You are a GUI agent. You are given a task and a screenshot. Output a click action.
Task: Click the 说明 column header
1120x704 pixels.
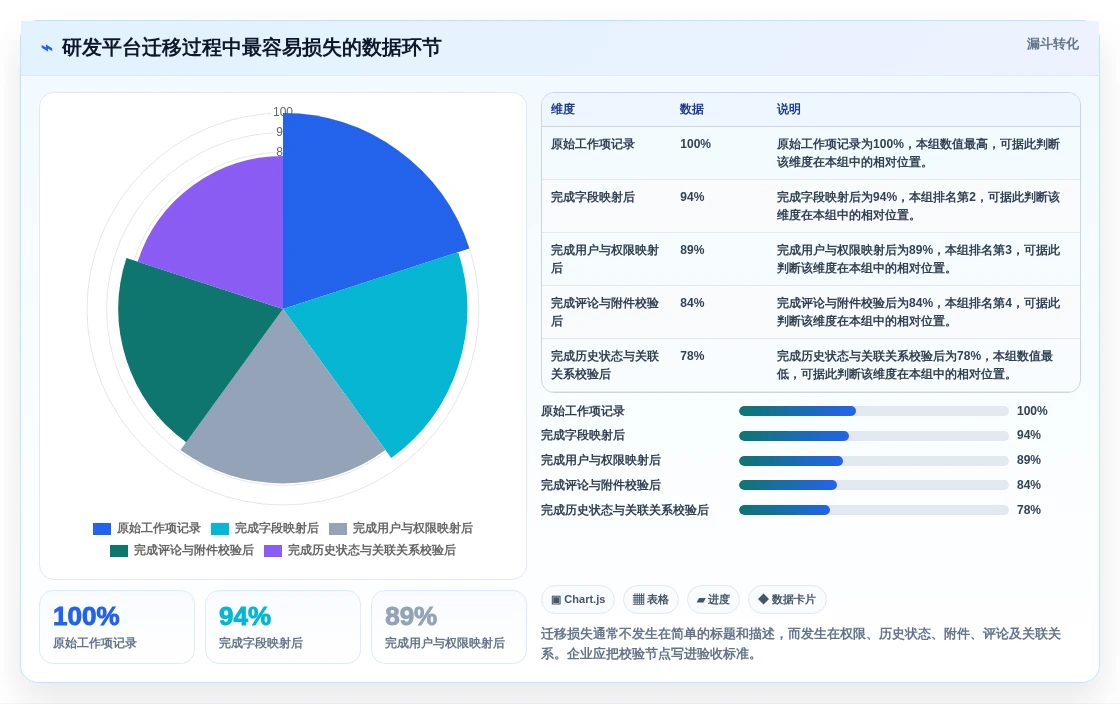pyautogui.click(x=789, y=109)
